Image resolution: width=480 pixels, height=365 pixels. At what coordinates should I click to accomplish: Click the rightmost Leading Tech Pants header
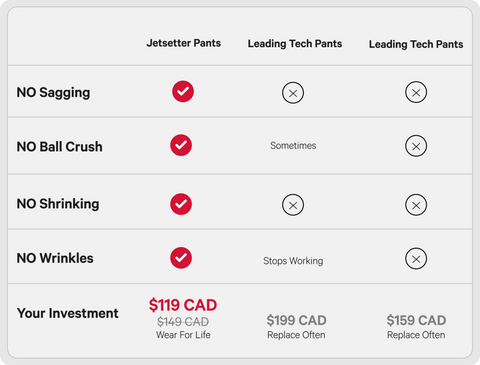tap(416, 44)
